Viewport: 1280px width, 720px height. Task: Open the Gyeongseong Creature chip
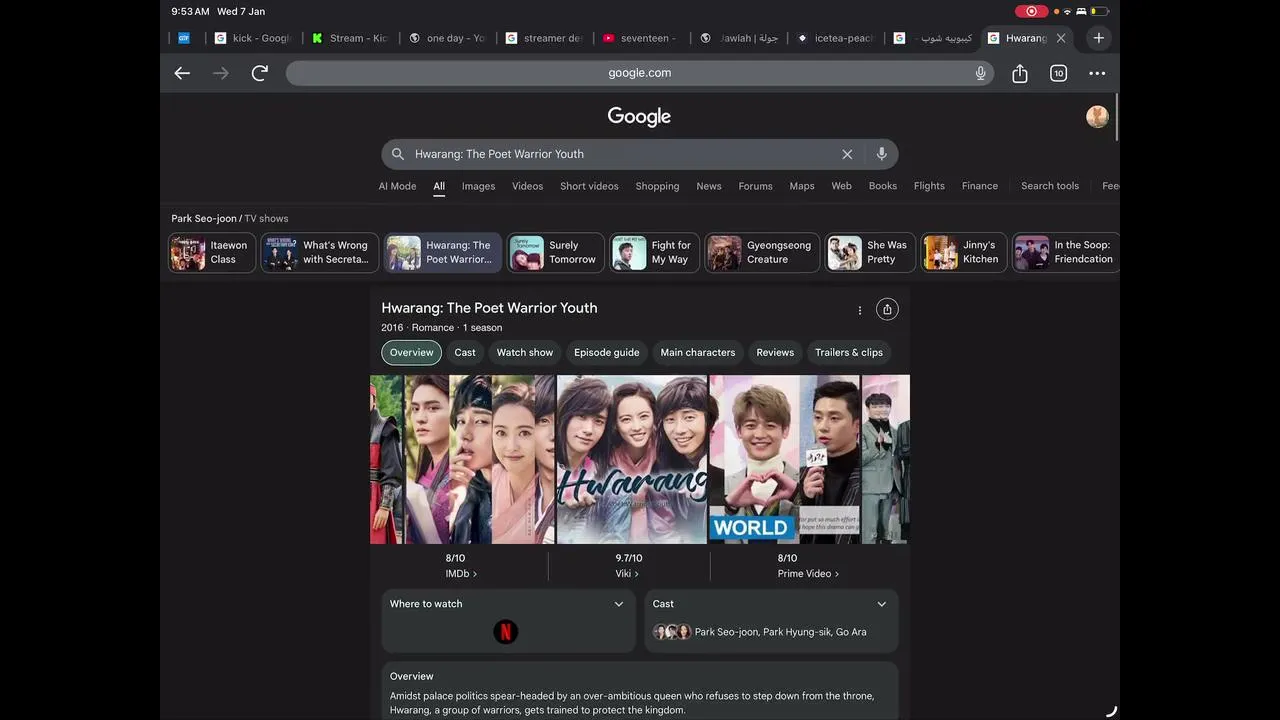coord(762,253)
